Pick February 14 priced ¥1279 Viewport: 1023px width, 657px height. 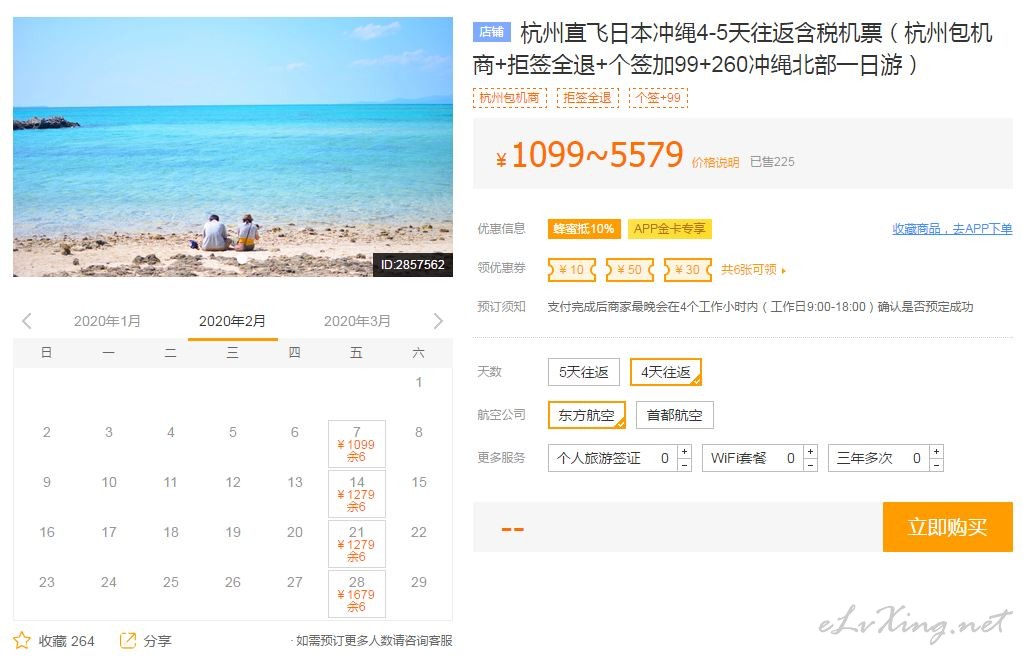click(x=356, y=494)
